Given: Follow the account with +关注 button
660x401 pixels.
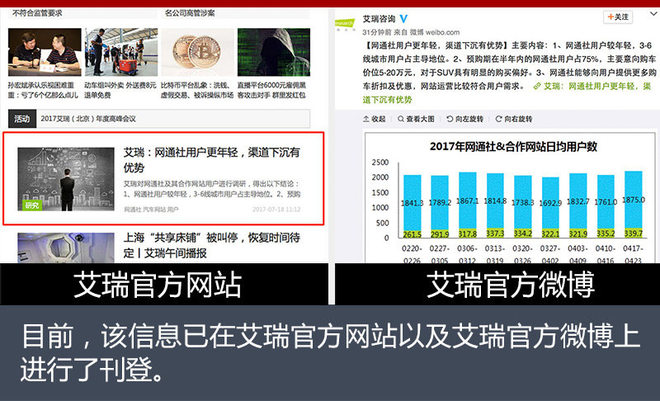Looking at the screenshot, I should pos(618,17).
